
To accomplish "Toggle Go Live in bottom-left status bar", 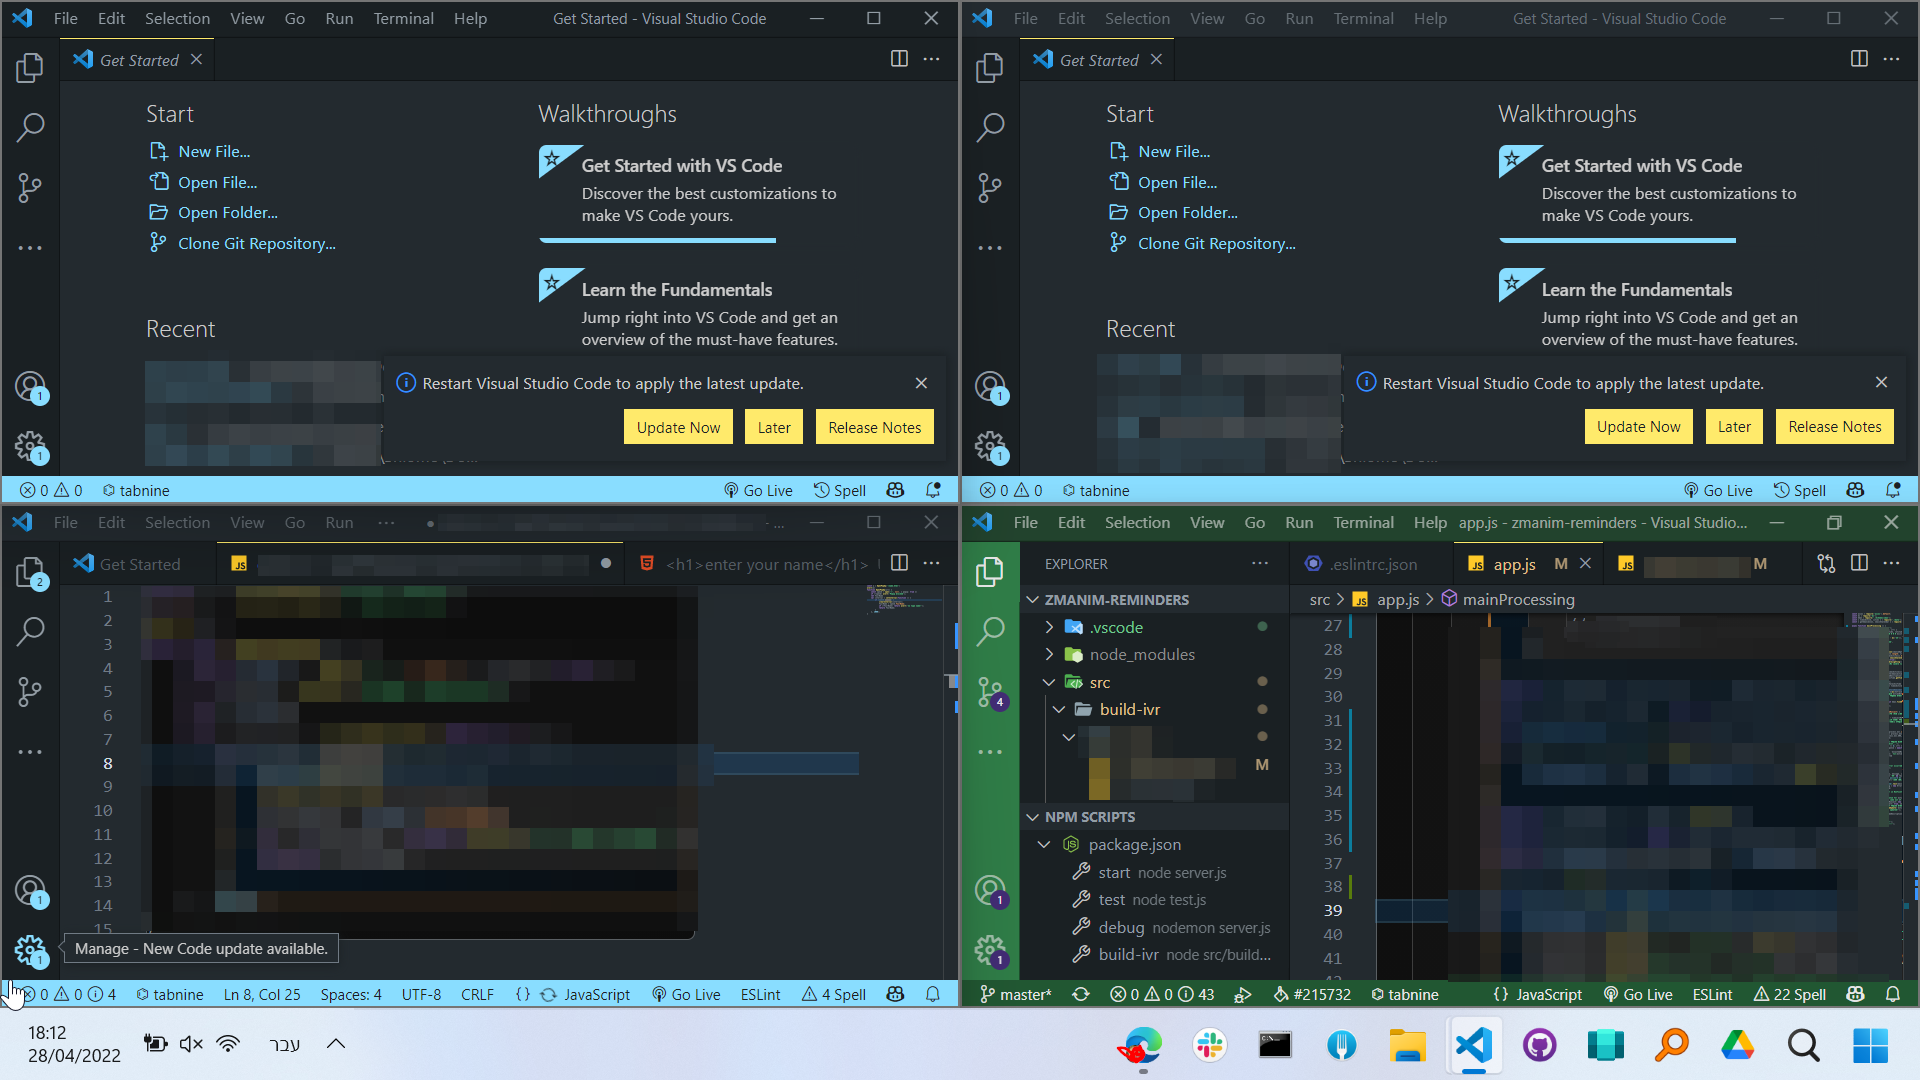I will click(686, 994).
